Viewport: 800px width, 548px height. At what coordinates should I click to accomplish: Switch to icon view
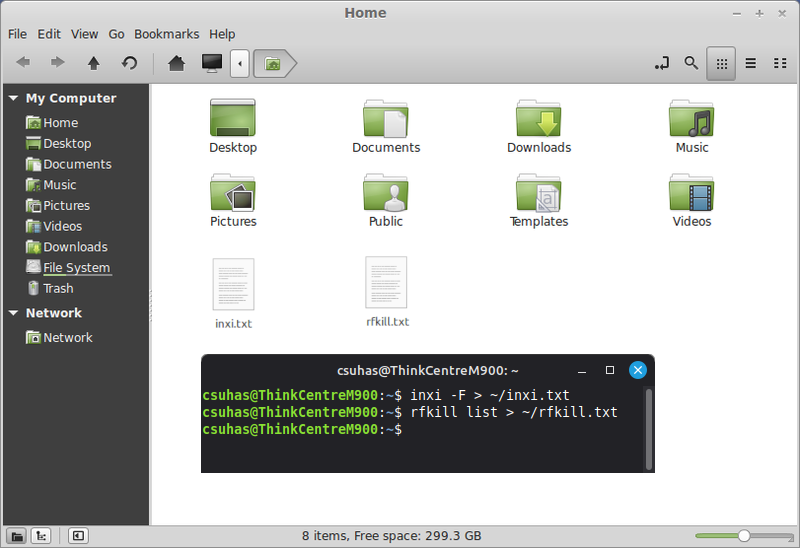point(720,63)
